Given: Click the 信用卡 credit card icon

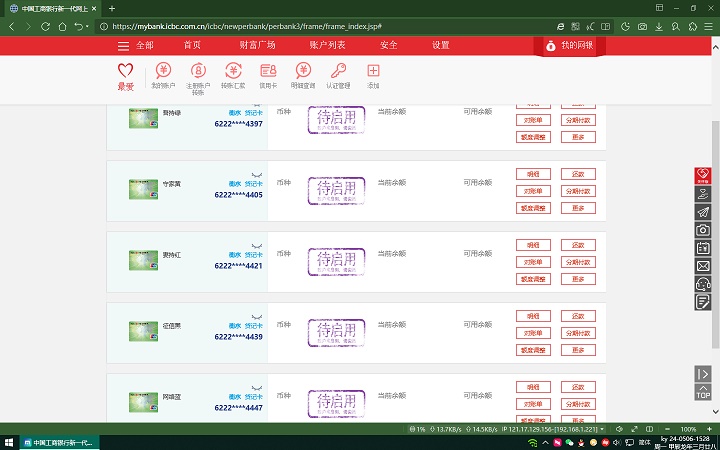Looking at the screenshot, I should pos(268,75).
